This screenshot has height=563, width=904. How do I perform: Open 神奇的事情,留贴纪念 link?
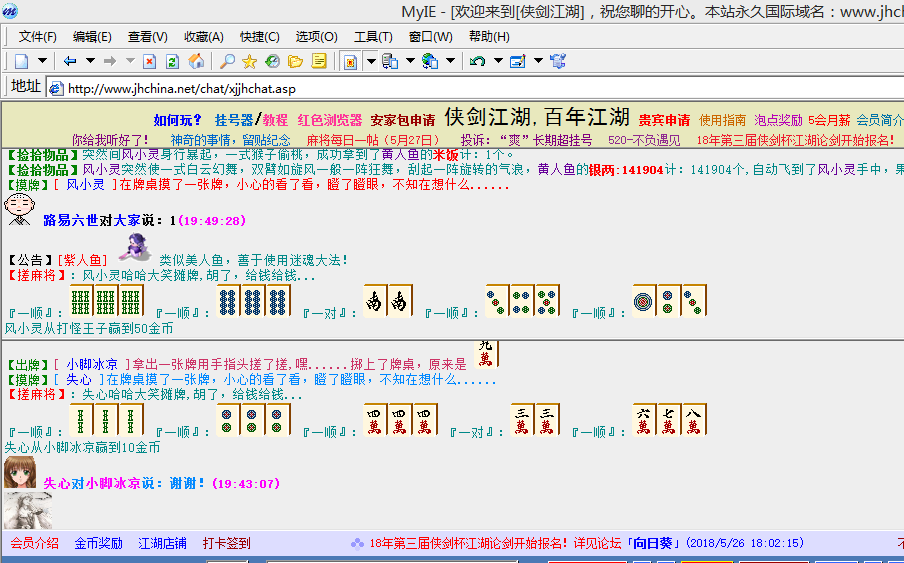pos(231,140)
